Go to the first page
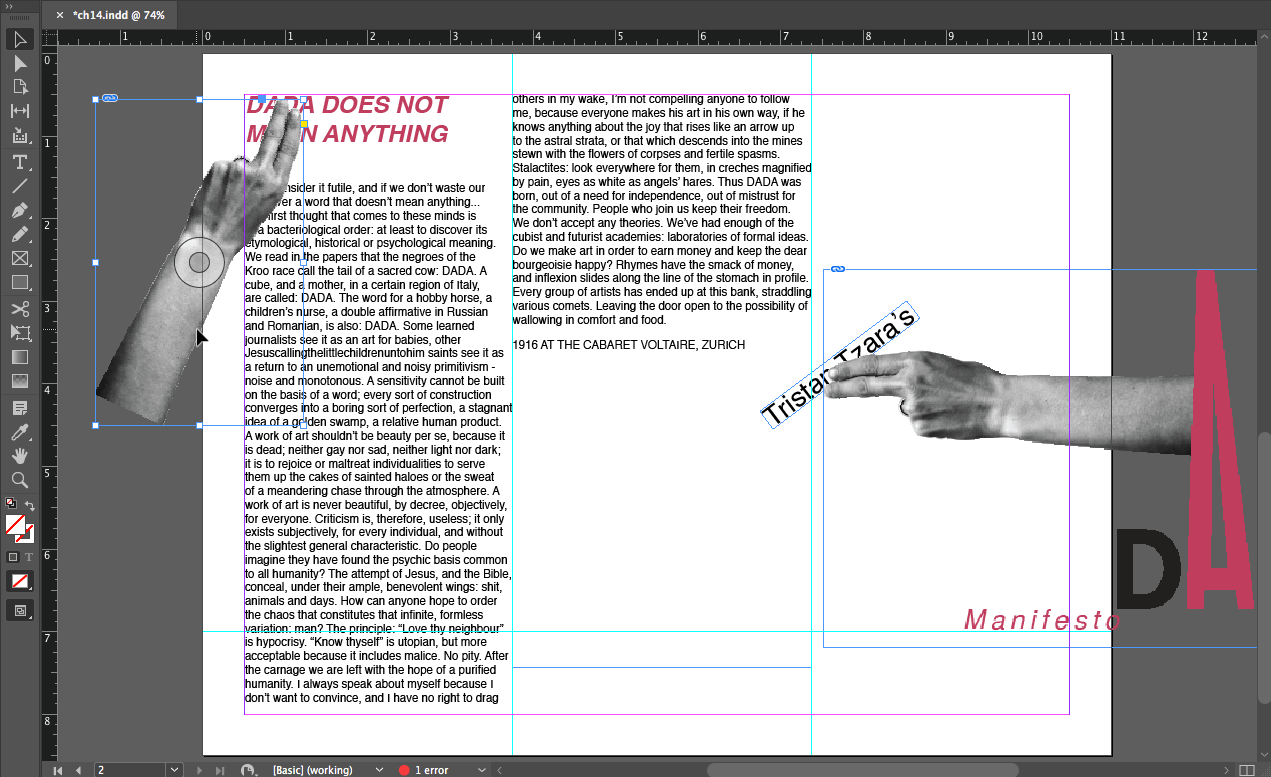Image resolution: width=1271 pixels, height=777 pixels. (x=58, y=770)
